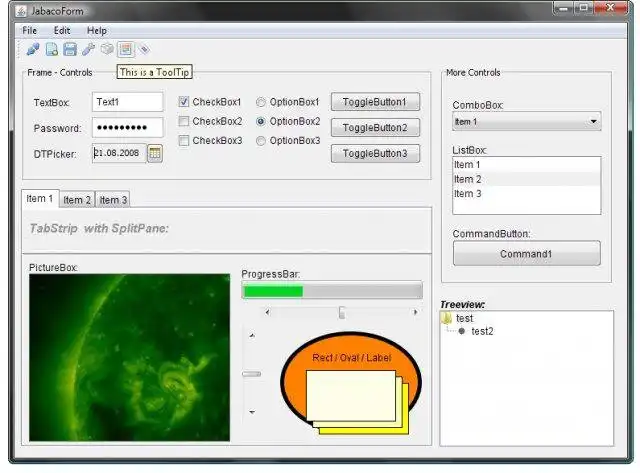Switch to the Item 2 tab
The width and height of the screenshot is (640, 473).
(x=77, y=200)
